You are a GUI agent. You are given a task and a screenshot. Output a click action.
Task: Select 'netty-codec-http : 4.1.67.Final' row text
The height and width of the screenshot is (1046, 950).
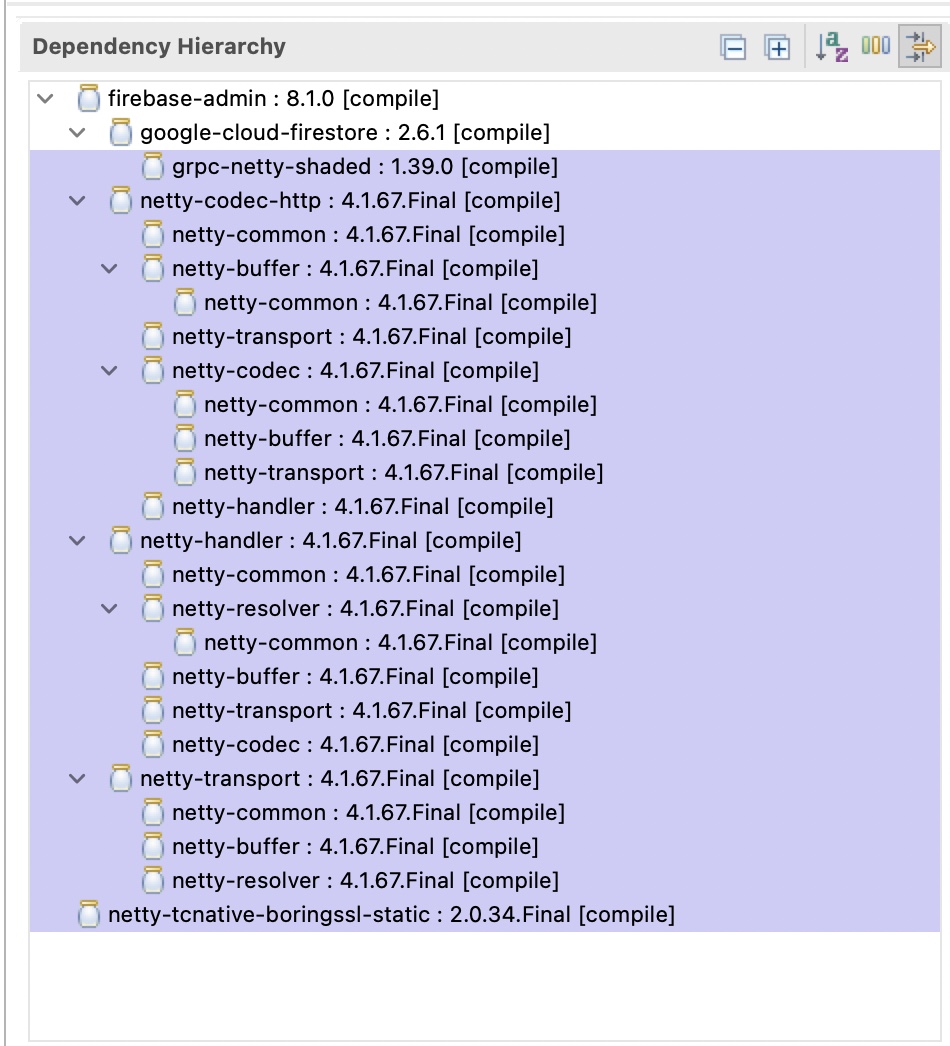(350, 201)
